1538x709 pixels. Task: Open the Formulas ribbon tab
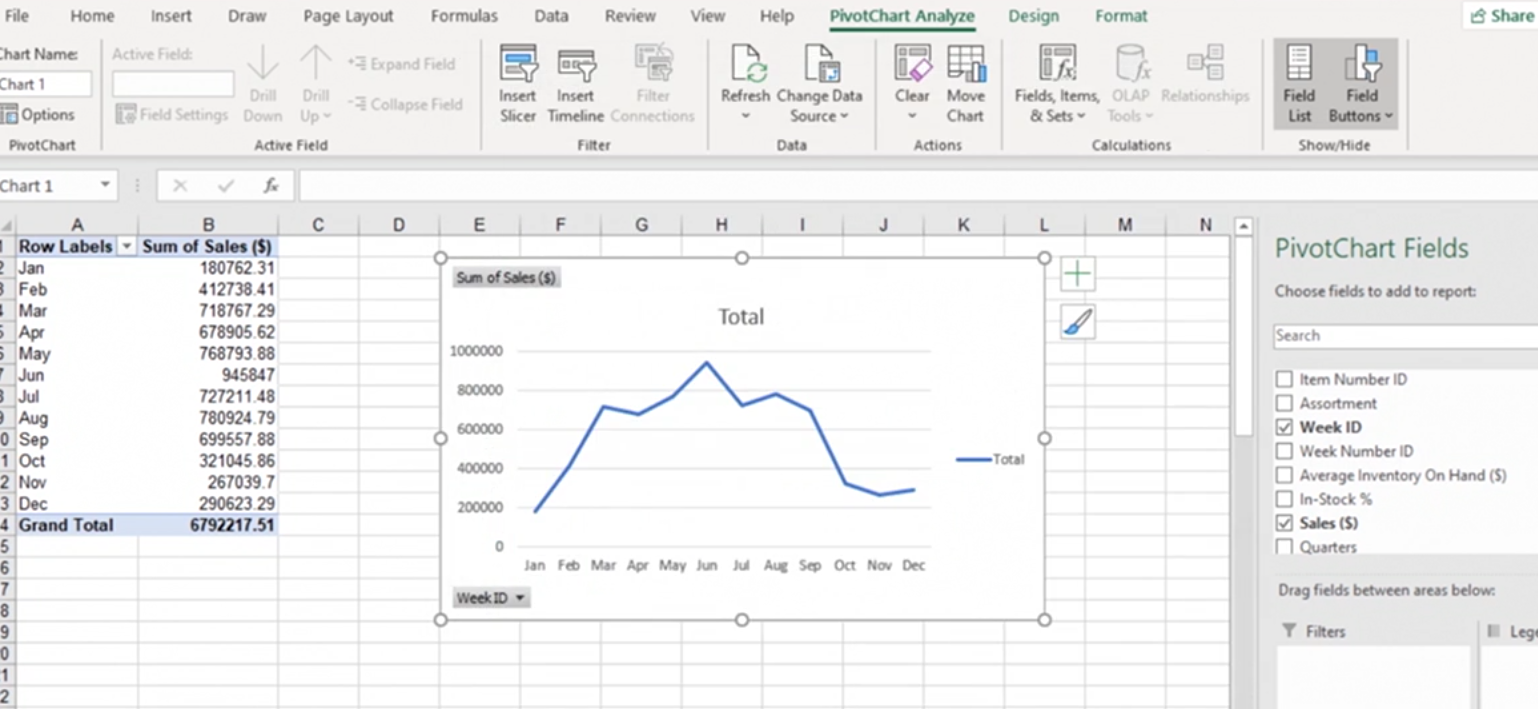464,16
